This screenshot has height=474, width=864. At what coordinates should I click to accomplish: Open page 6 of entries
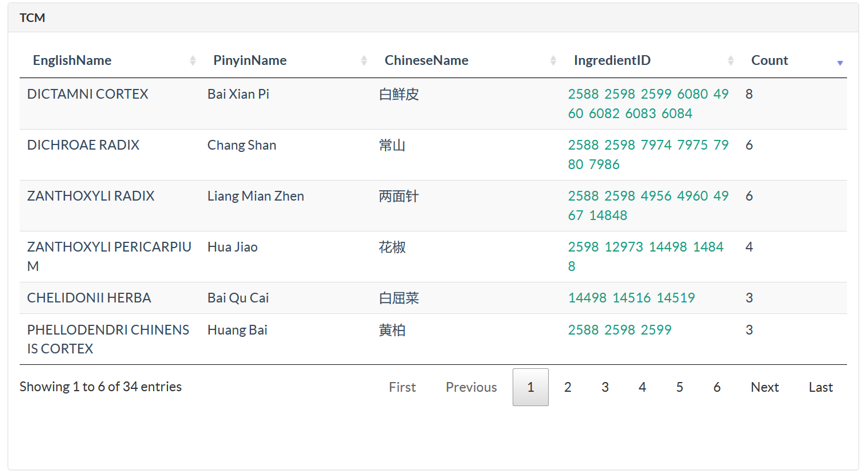(x=716, y=387)
